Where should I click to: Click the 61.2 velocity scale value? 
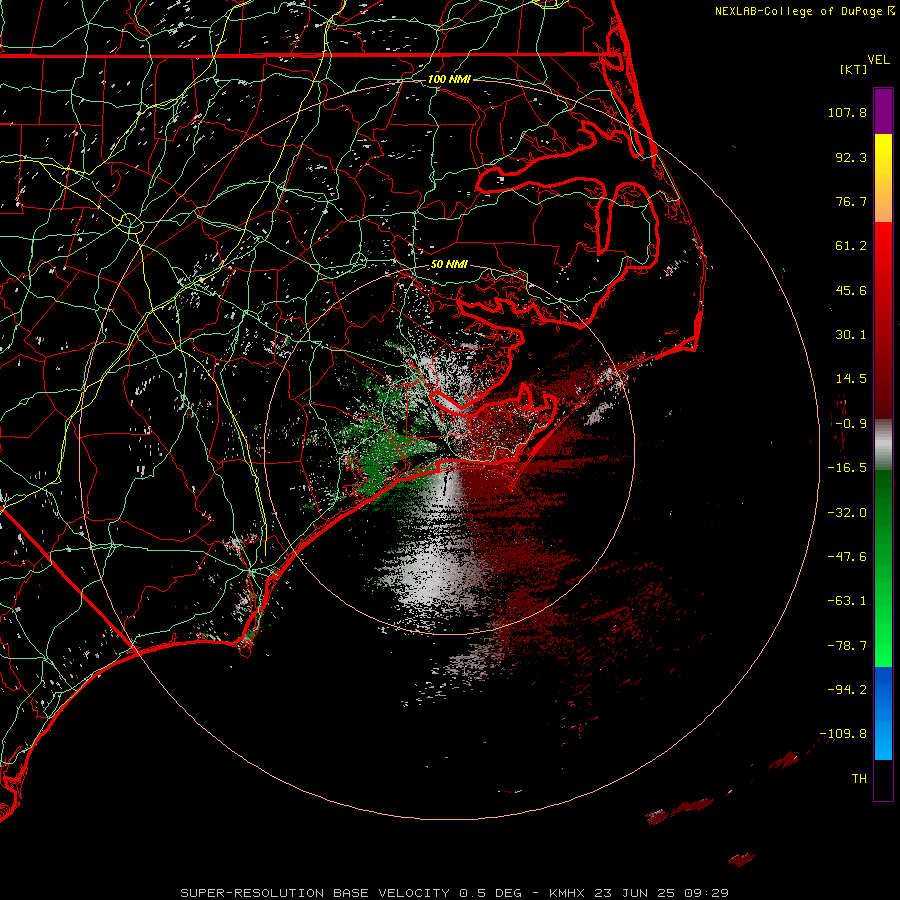[851, 246]
